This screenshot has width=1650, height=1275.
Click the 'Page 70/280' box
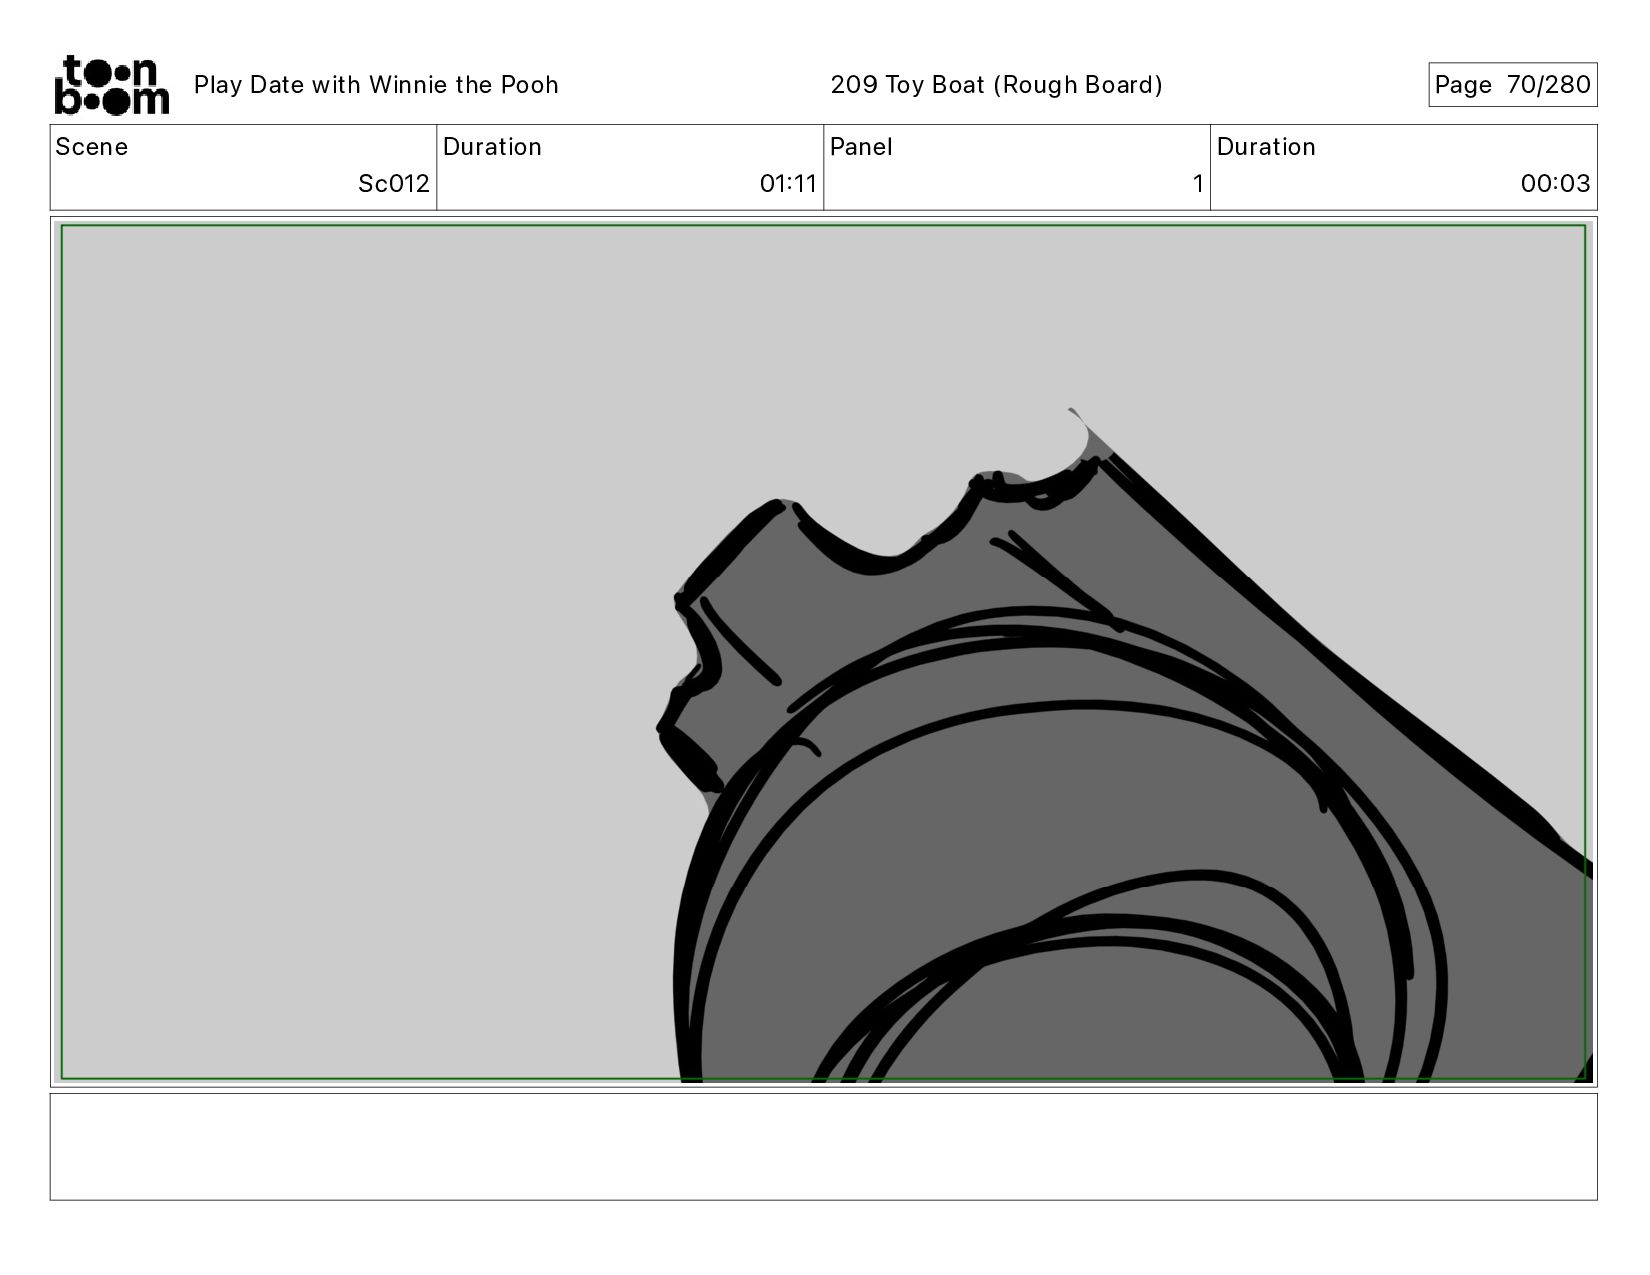point(1512,85)
